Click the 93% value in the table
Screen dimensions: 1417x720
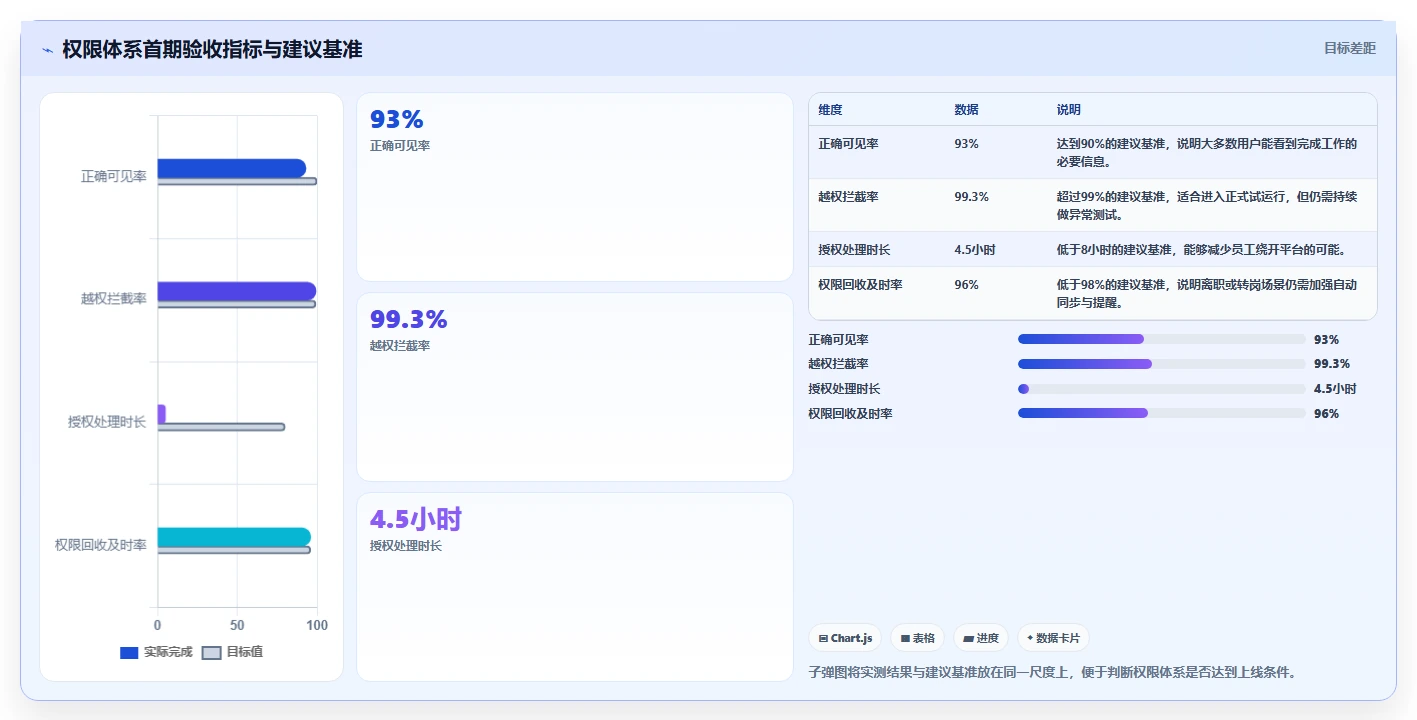pyautogui.click(x=966, y=144)
